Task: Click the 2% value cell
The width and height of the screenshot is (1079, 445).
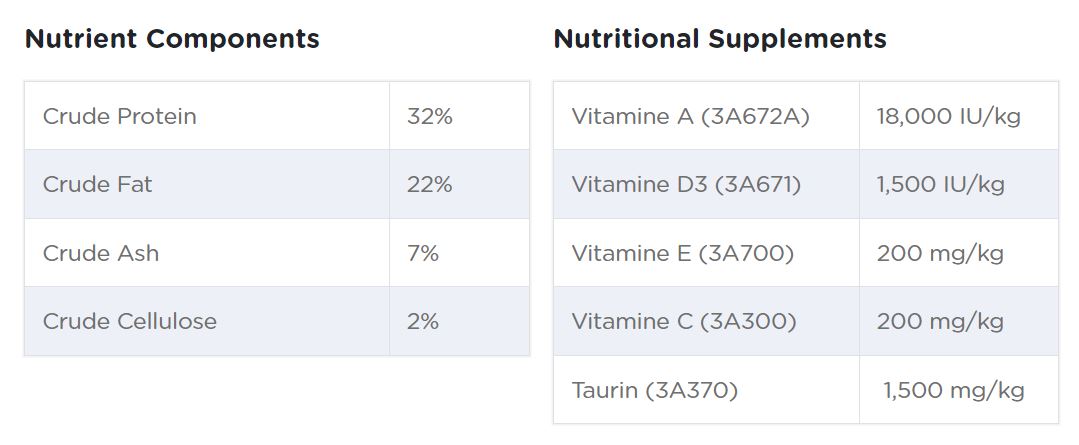Action: point(424,321)
